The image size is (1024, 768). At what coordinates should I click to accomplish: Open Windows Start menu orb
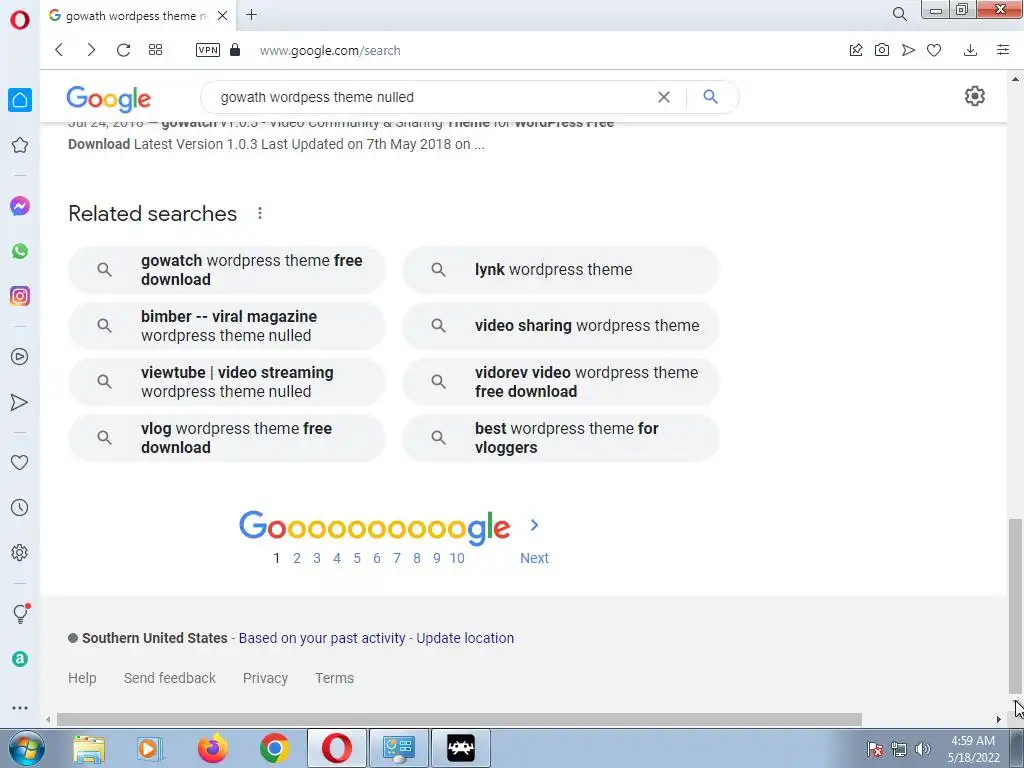click(x=26, y=748)
